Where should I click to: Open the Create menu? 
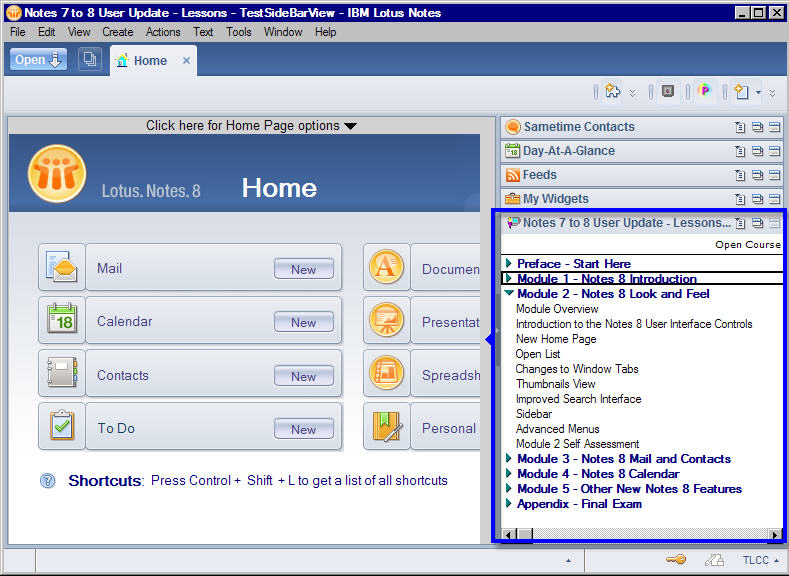point(118,32)
